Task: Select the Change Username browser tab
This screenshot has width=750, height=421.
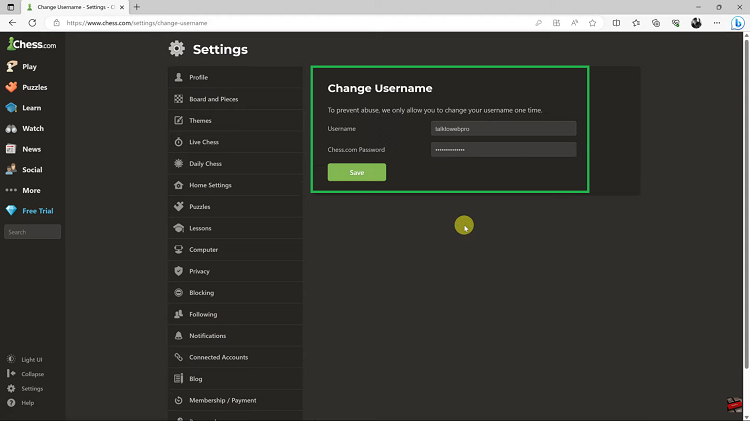Action: (76, 7)
